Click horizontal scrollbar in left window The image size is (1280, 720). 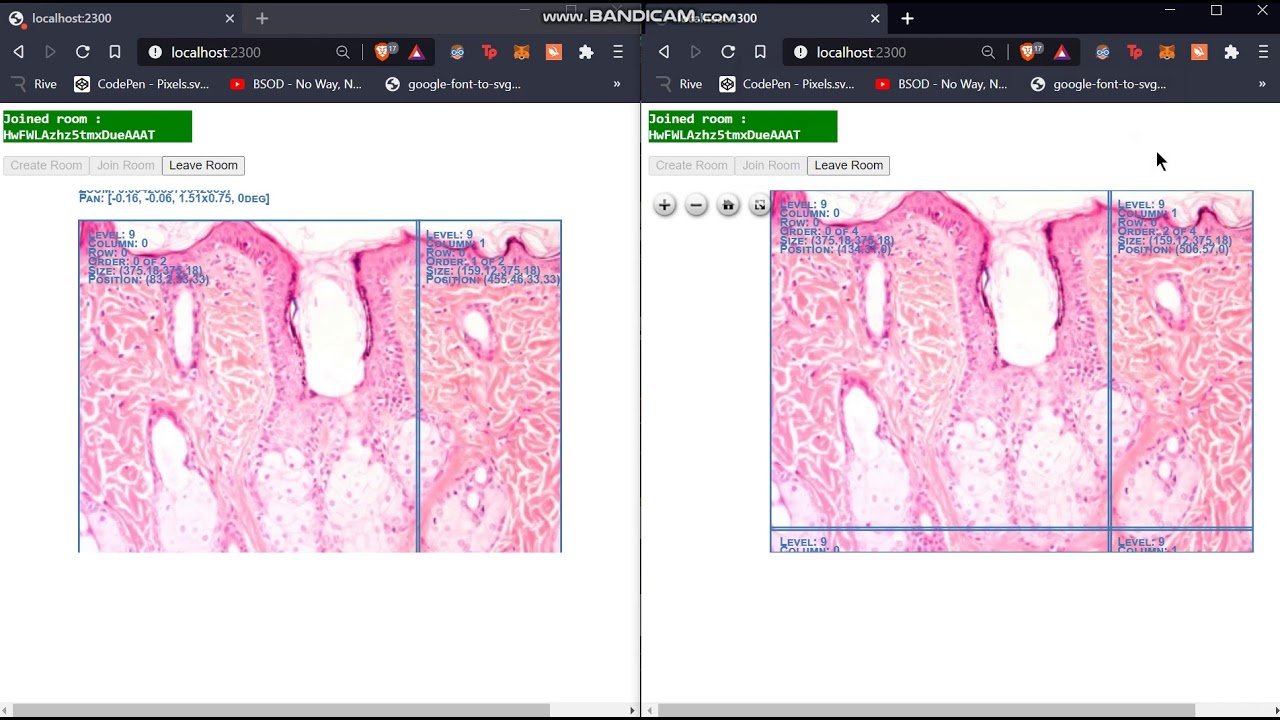pyautogui.click(x=281, y=710)
